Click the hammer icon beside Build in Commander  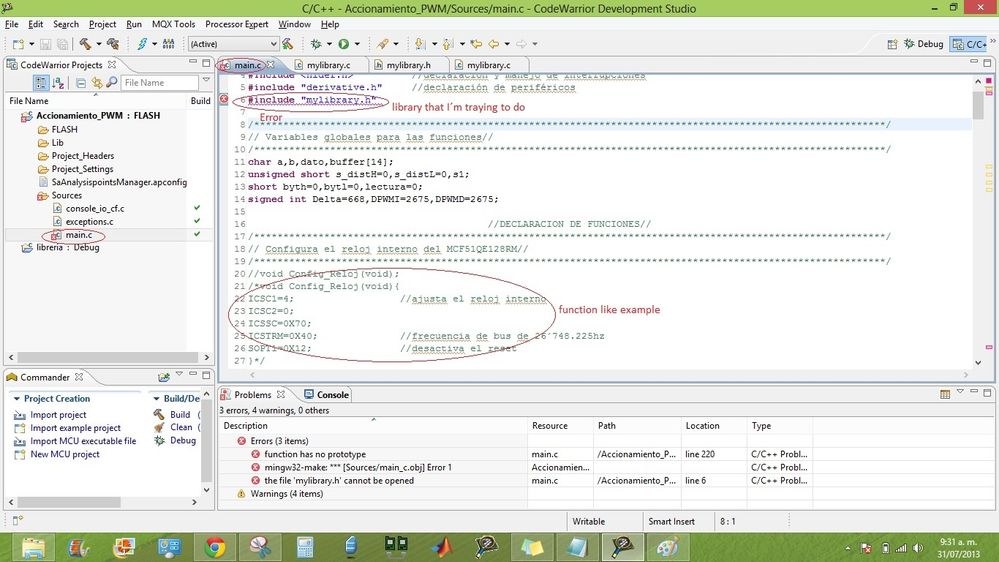click(x=159, y=414)
